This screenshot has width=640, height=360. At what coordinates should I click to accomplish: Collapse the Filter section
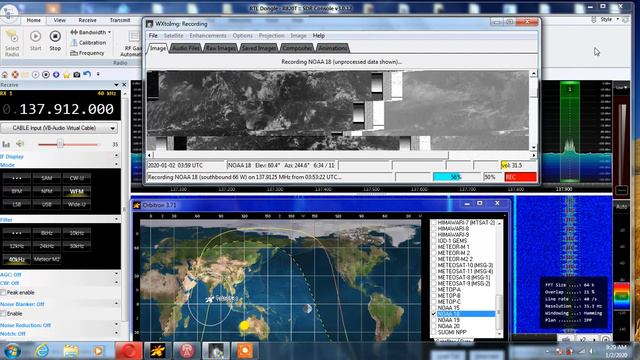pyautogui.click(x=116, y=219)
